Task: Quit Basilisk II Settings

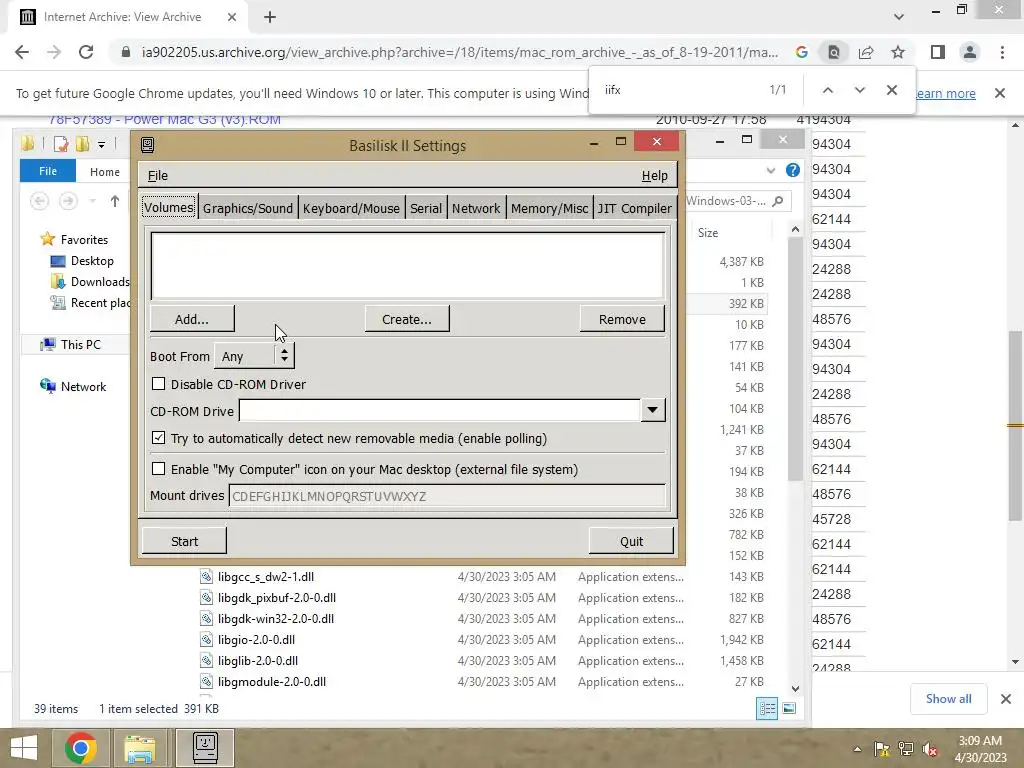Action: click(631, 541)
